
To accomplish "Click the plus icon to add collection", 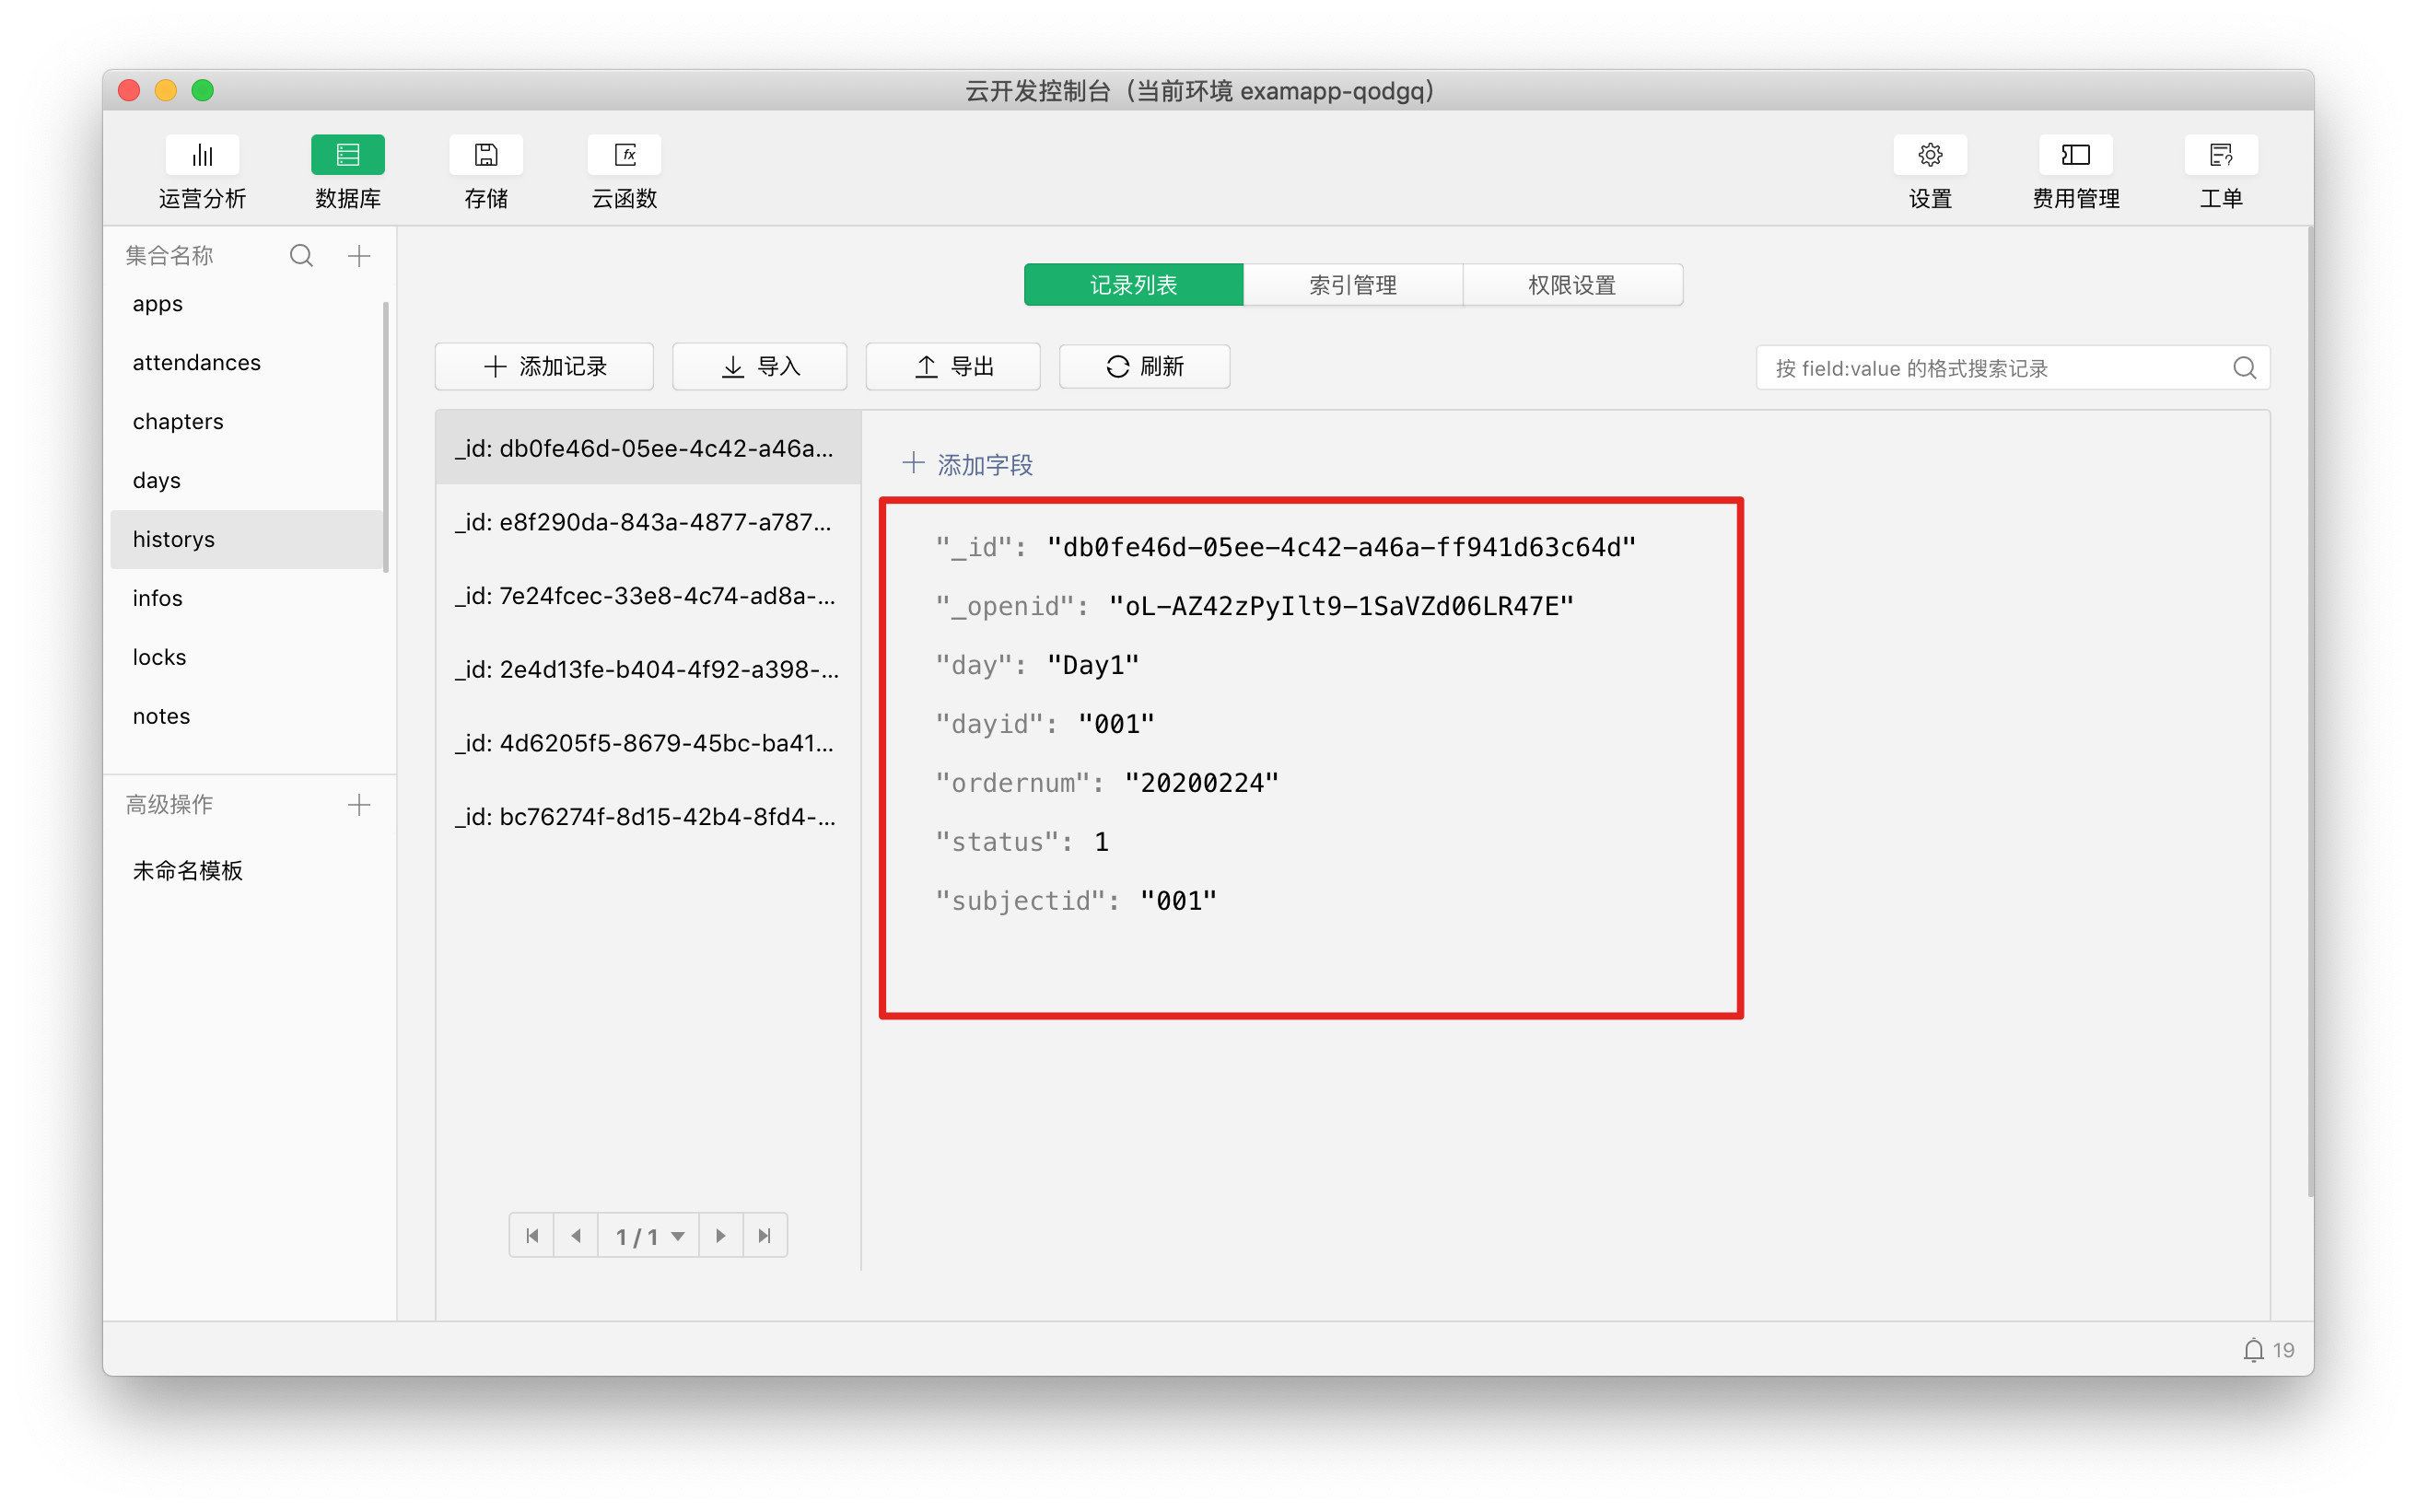I will tap(359, 256).
